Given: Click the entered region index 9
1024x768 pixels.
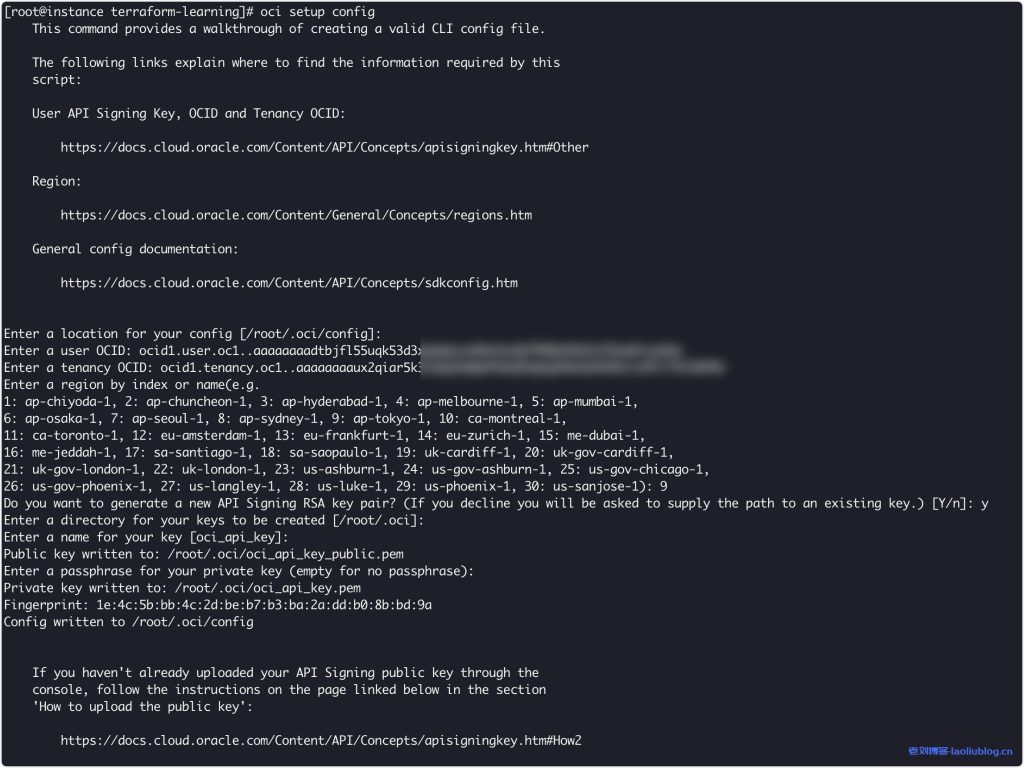Looking at the screenshot, I should pos(664,487).
